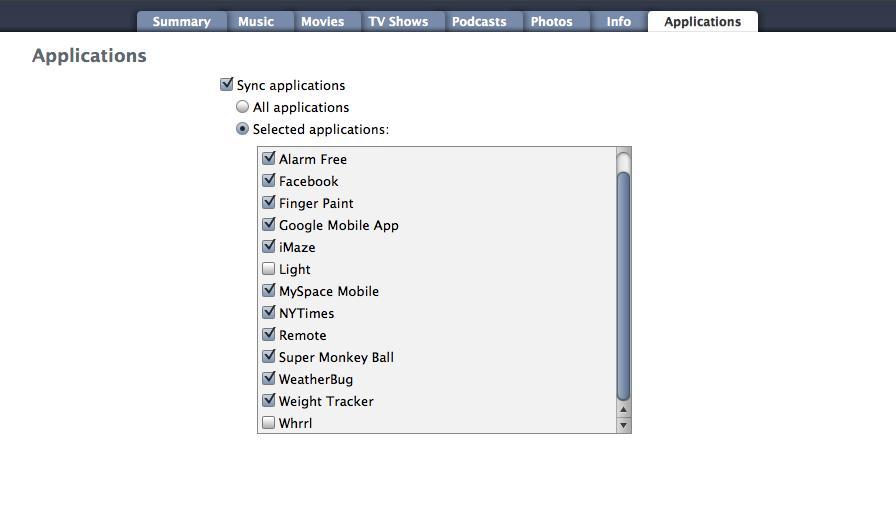Click the application list scrollbar thumb

[623, 286]
